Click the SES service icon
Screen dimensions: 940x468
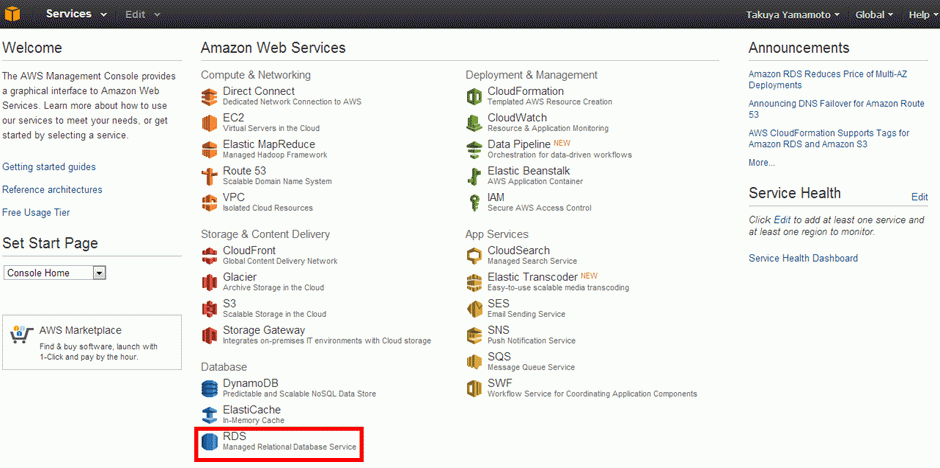tap(474, 308)
